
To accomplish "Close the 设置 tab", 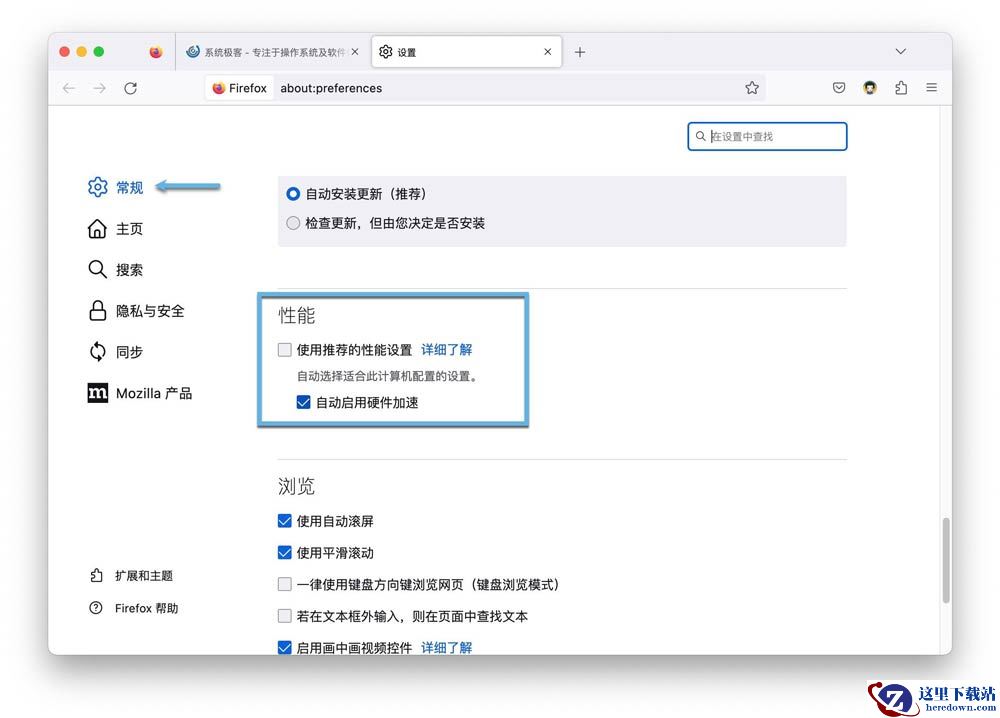I will coord(548,52).
